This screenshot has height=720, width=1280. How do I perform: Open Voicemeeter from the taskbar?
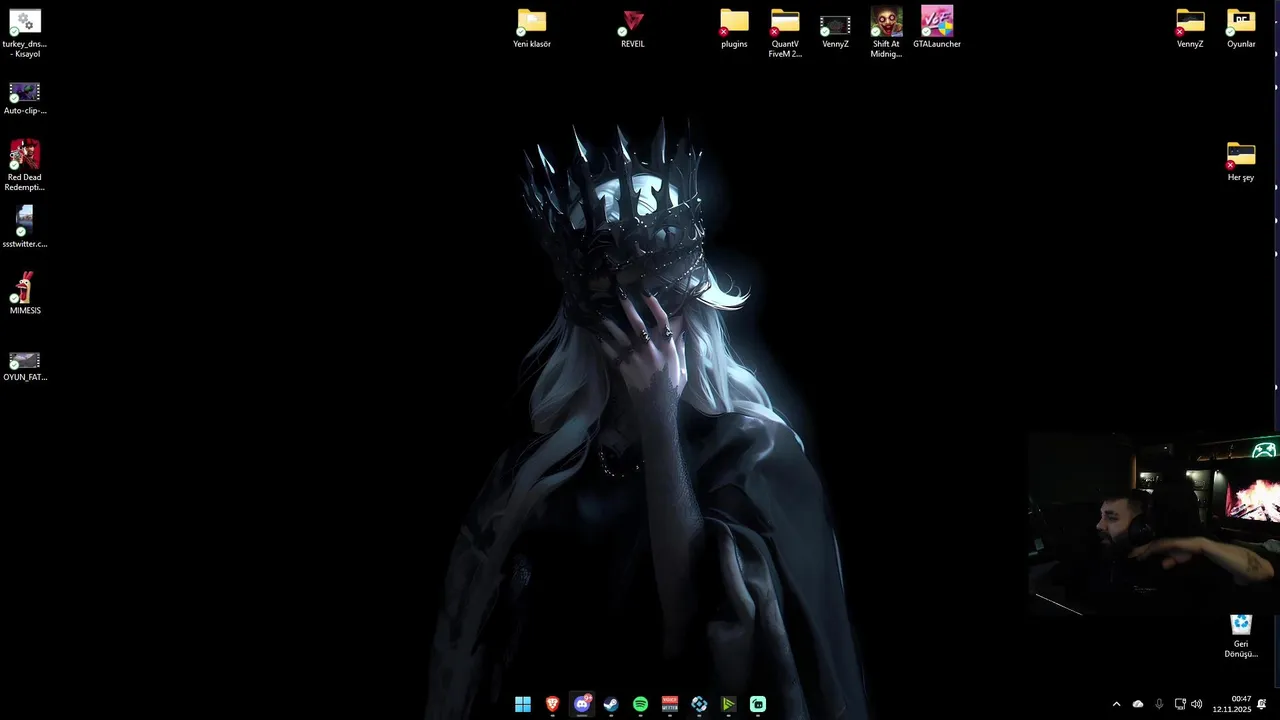[x=670, y=704]
